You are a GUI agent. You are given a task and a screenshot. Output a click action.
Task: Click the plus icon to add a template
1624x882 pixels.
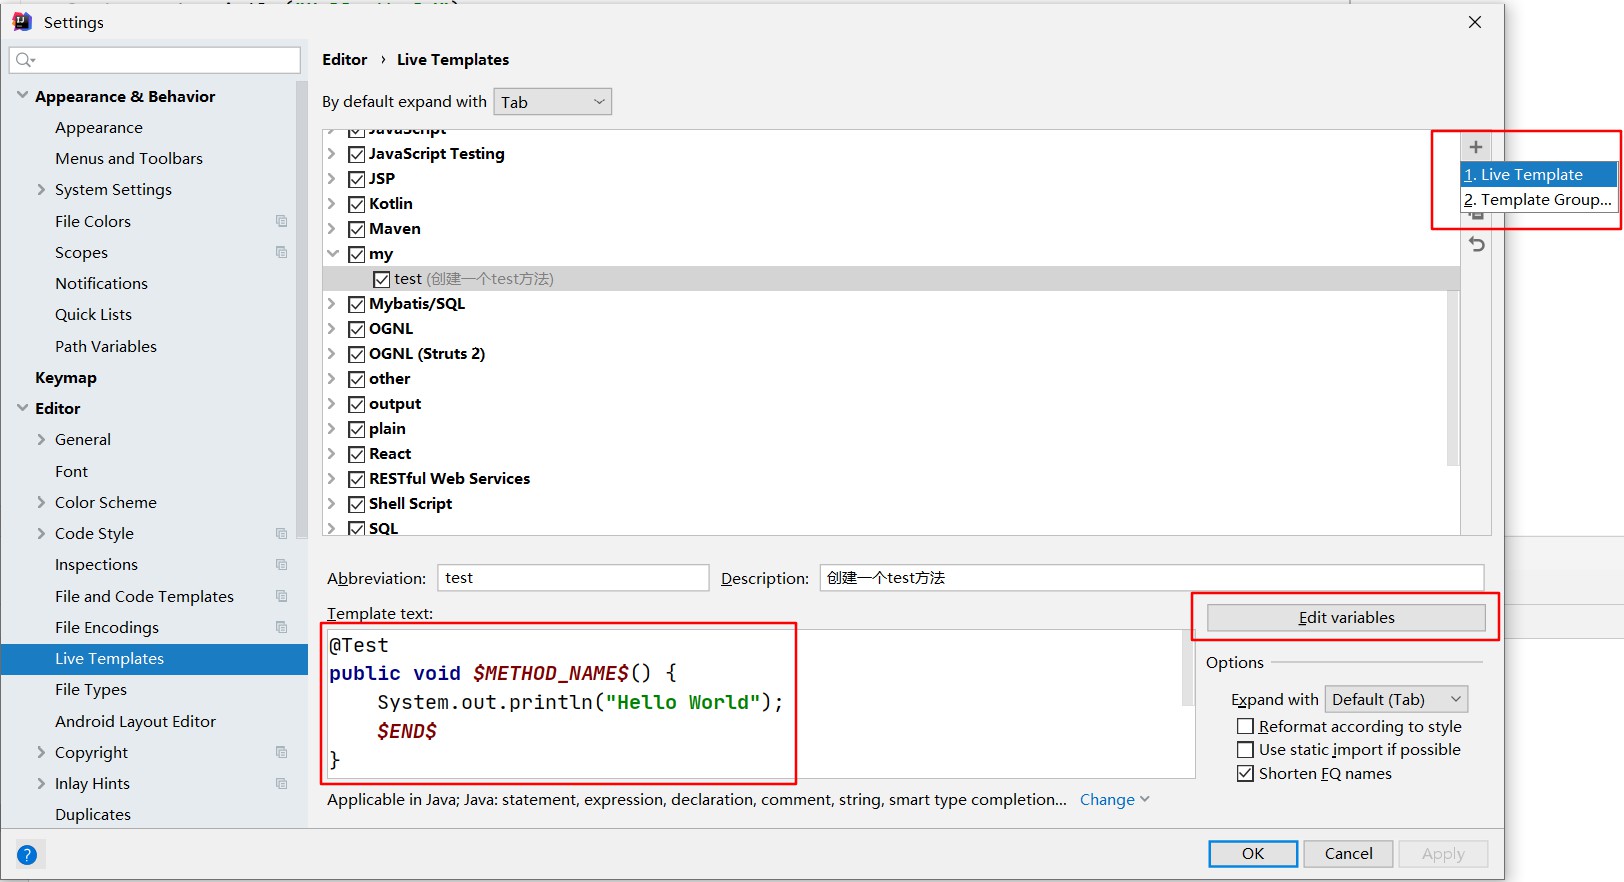pyautogui.click(x=1475, y=147)
